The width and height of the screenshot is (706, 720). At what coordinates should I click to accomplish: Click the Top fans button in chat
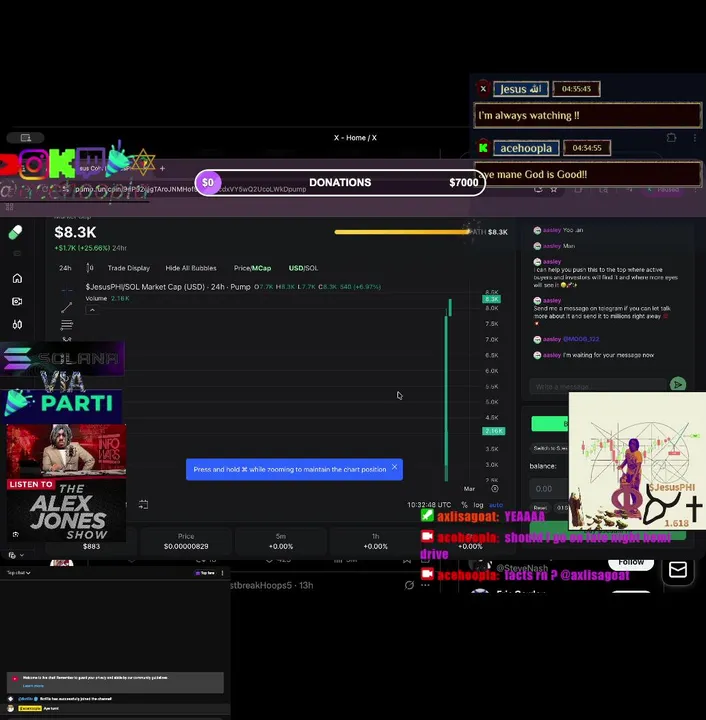205,573
